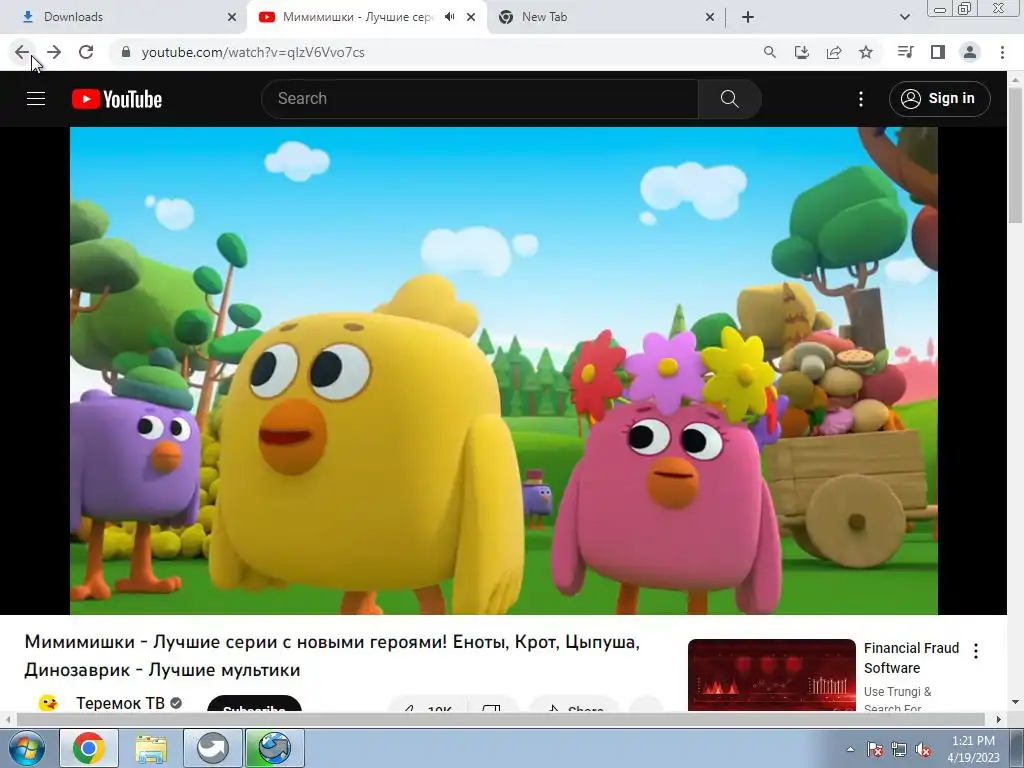Image resolution: width=1024 pixels, height=768 pixels.
Task: Click the address bar URL
Action: coord(253,52)
